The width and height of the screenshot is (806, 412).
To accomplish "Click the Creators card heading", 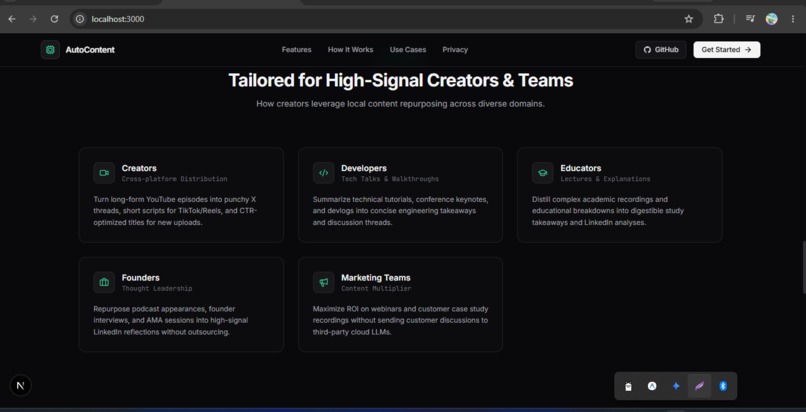I will [x=139, y=168].
